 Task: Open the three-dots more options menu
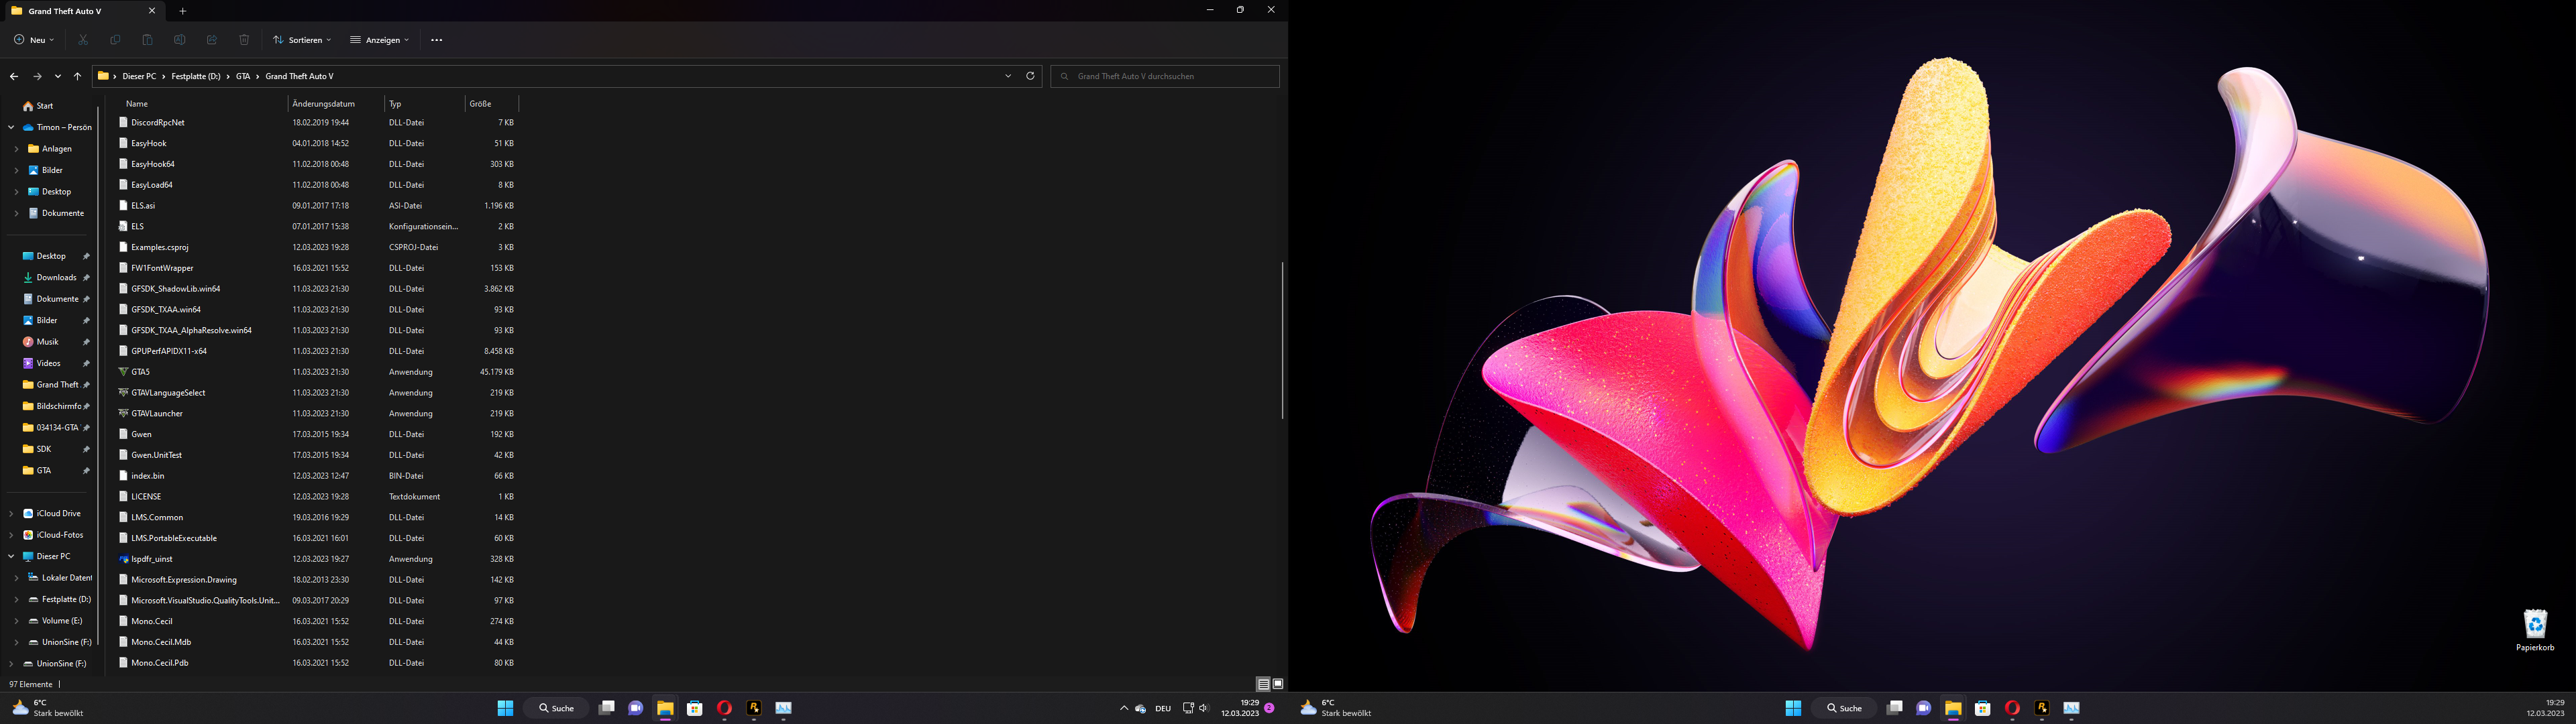pos(436,40)
